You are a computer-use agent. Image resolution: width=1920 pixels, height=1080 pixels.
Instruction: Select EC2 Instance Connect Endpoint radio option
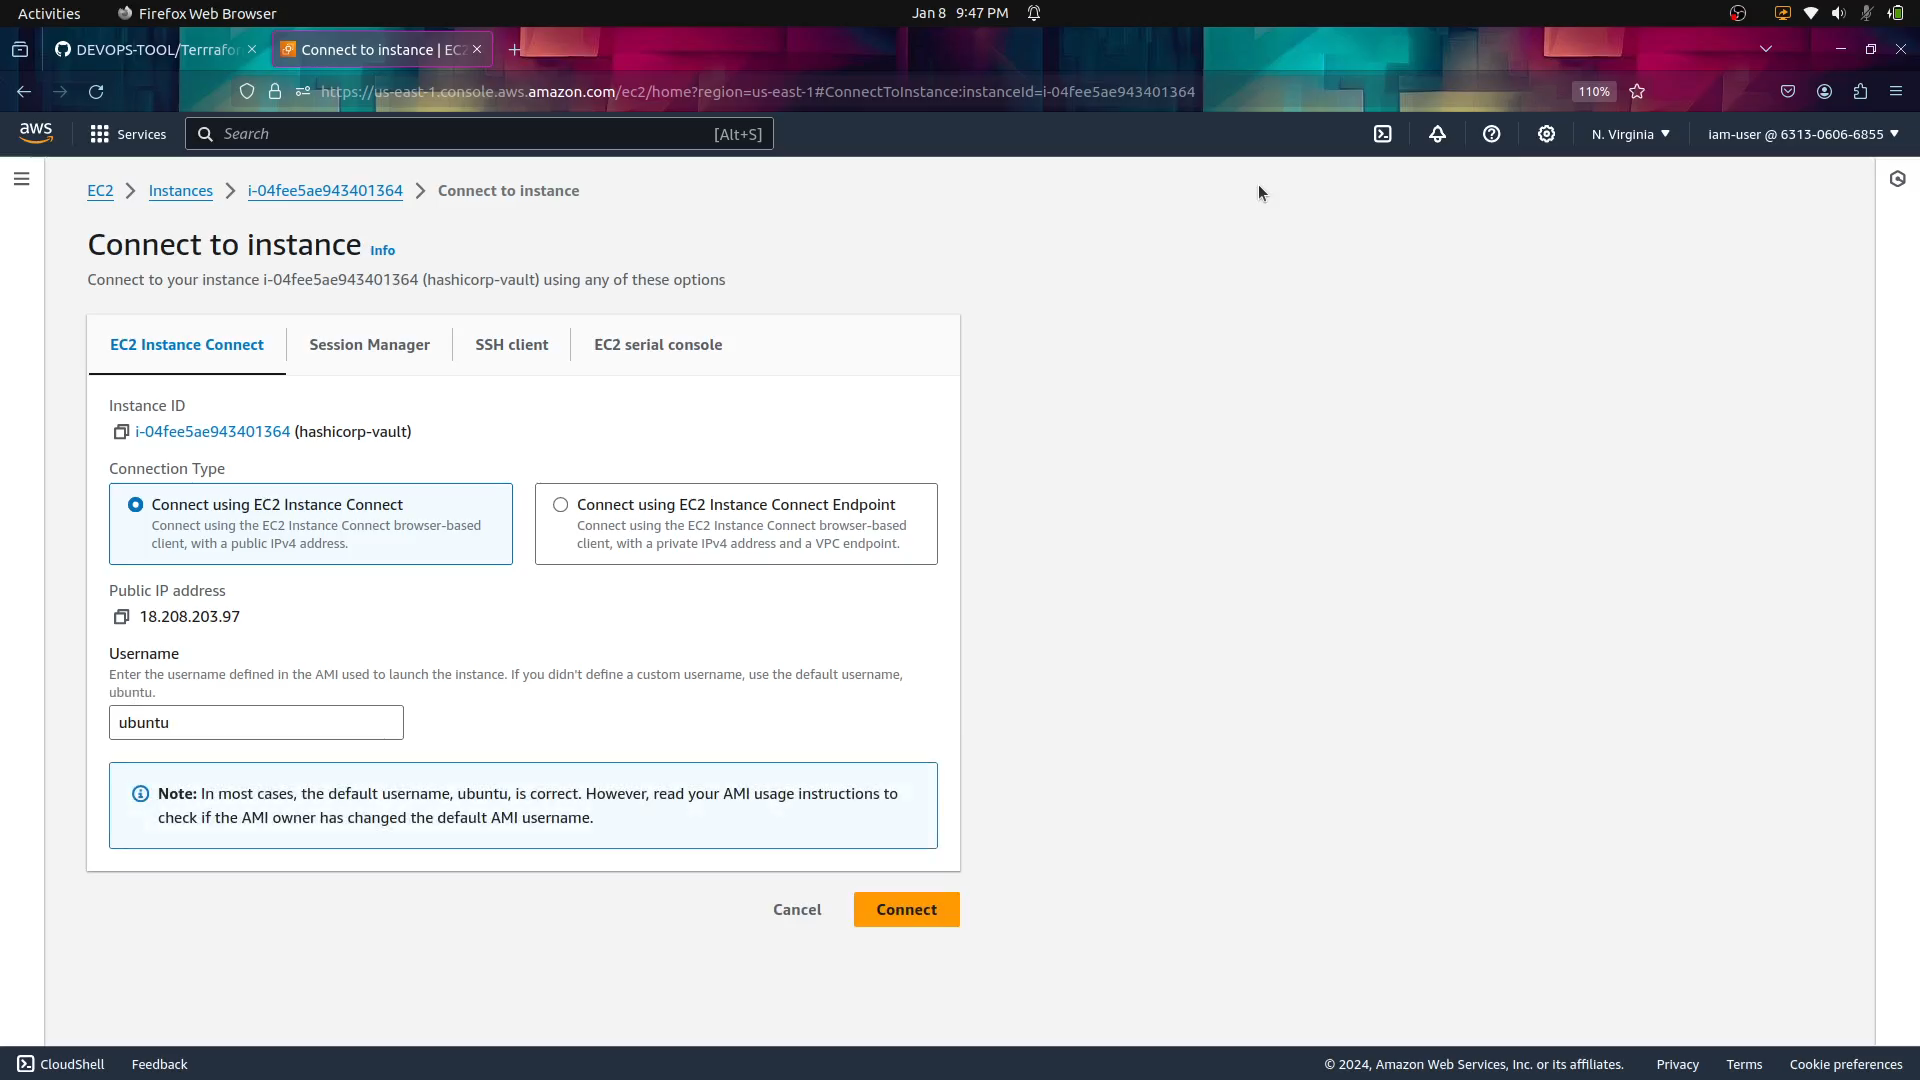560,505
